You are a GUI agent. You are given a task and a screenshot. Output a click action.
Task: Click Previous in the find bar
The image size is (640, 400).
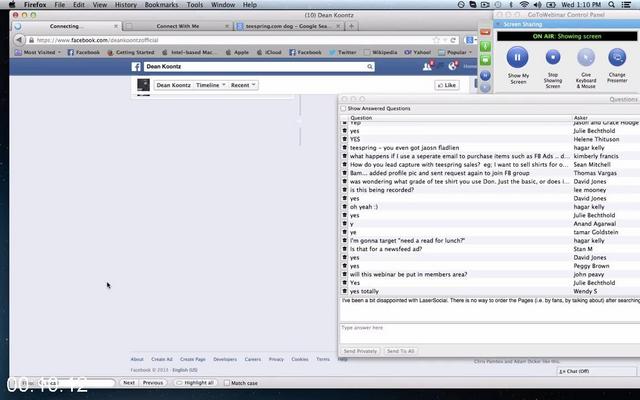tap(153, 383)
